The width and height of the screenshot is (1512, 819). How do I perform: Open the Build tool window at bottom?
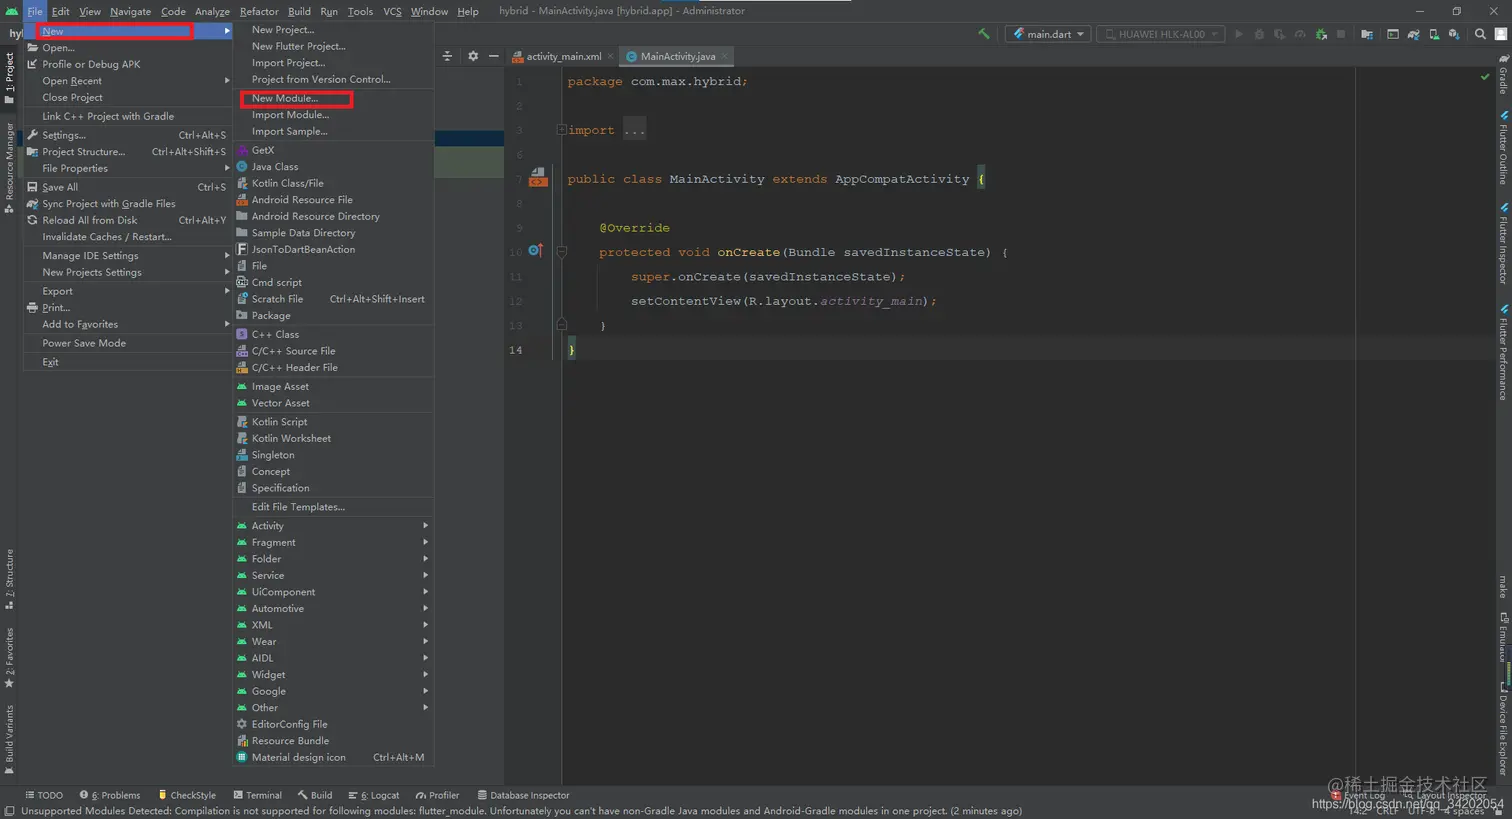coord(315,795)
